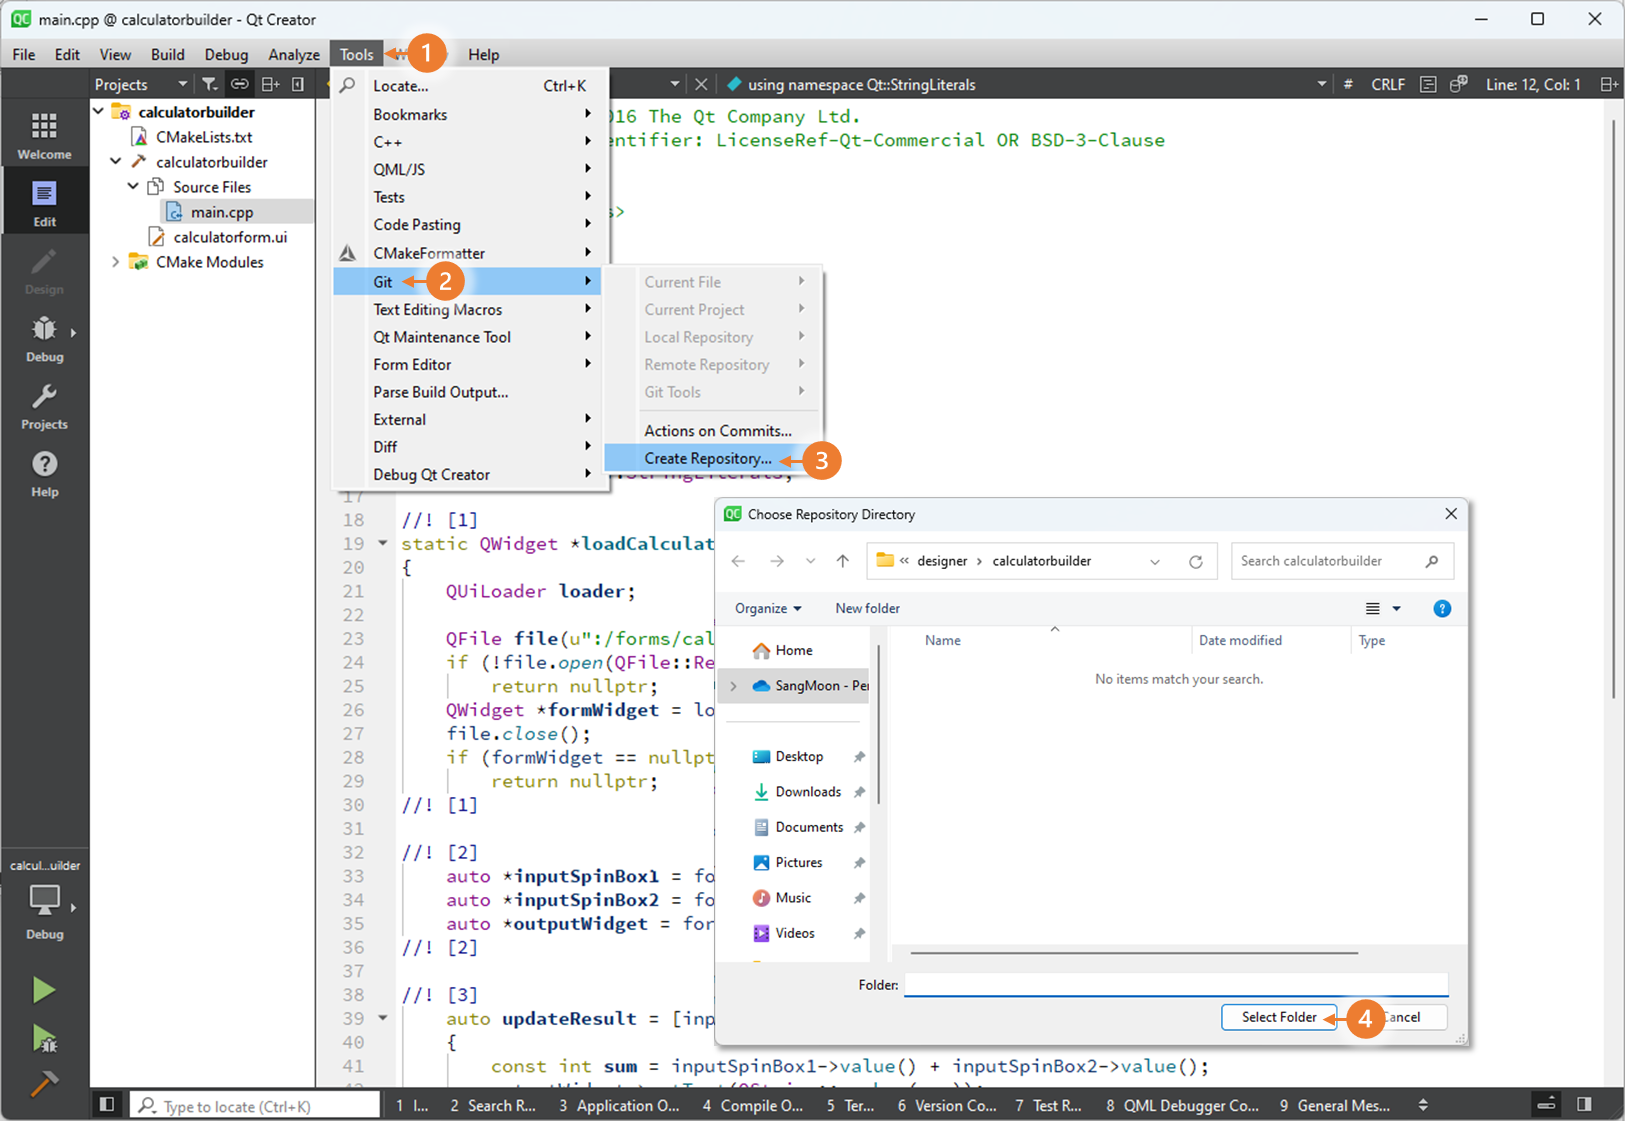Viewport: 1625px width, 1121px height.
Task: Open Version Control output pane
Action: (947, 1105)
